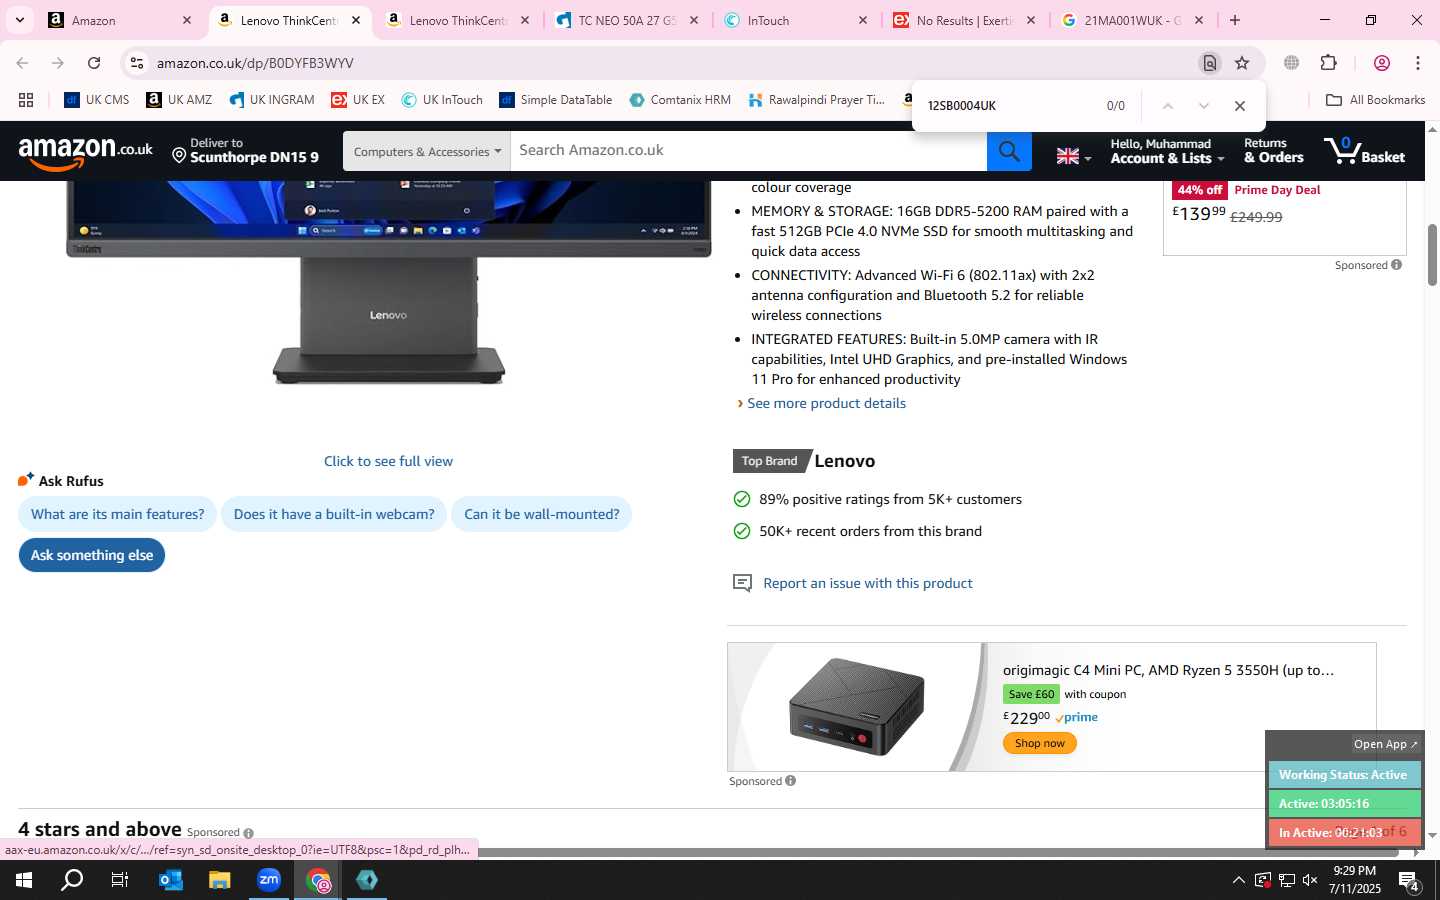The height and width of the screenshot is (900, 1440).
Task: Open UK CMS bookmark
Action: [97, 100]
